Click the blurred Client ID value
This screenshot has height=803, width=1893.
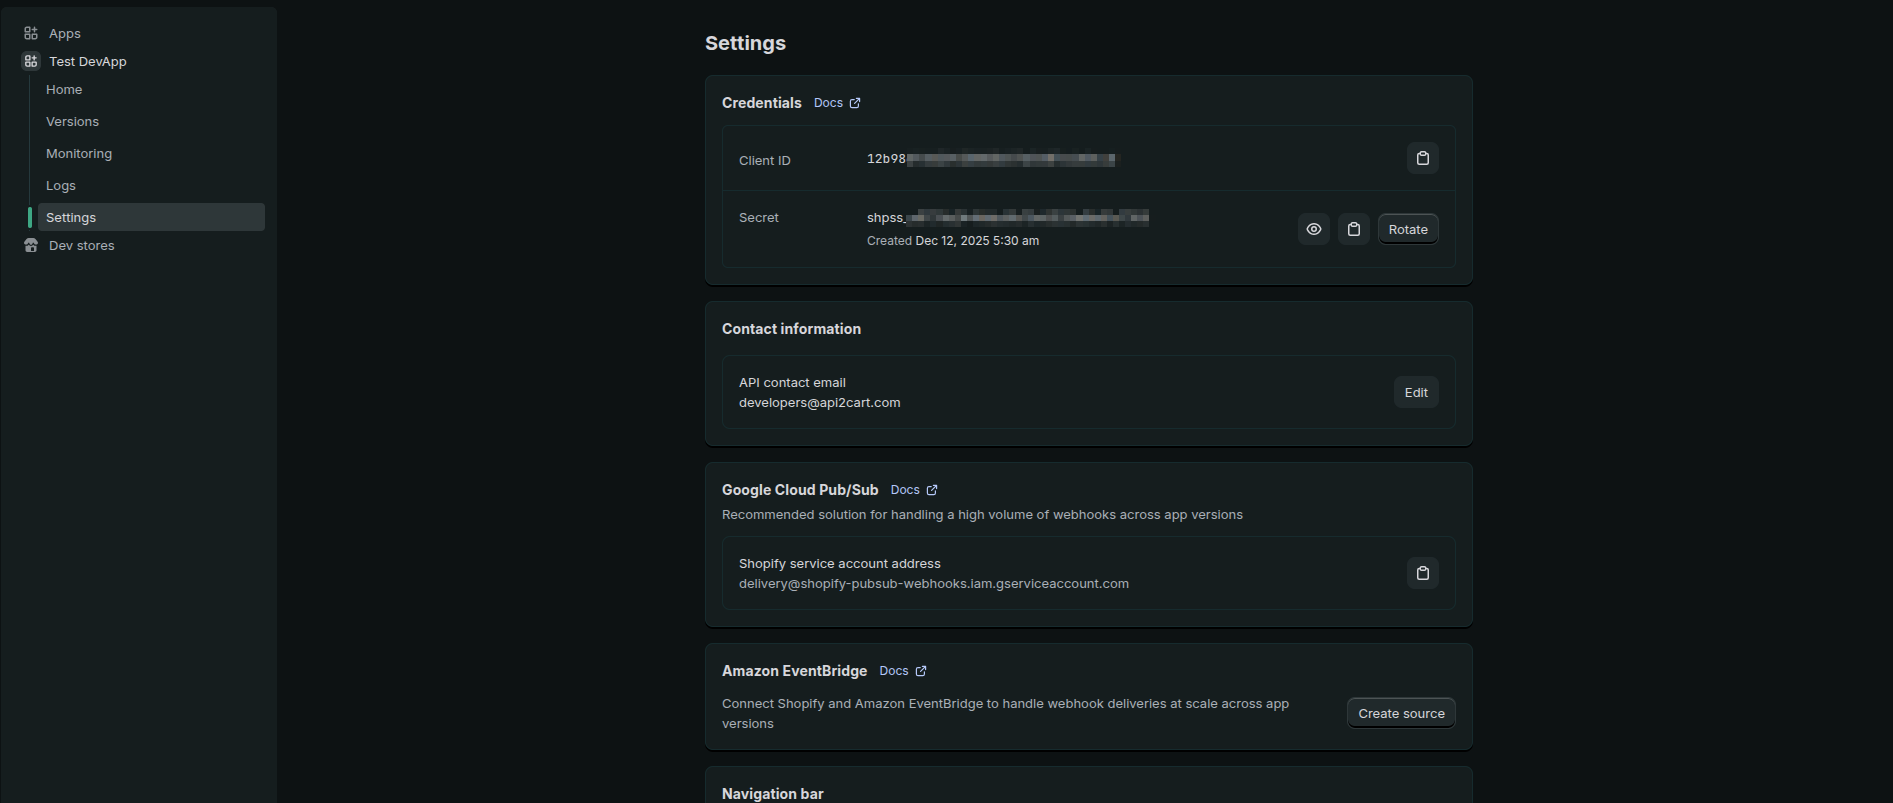pyautogui.click(x=992, y=159)
